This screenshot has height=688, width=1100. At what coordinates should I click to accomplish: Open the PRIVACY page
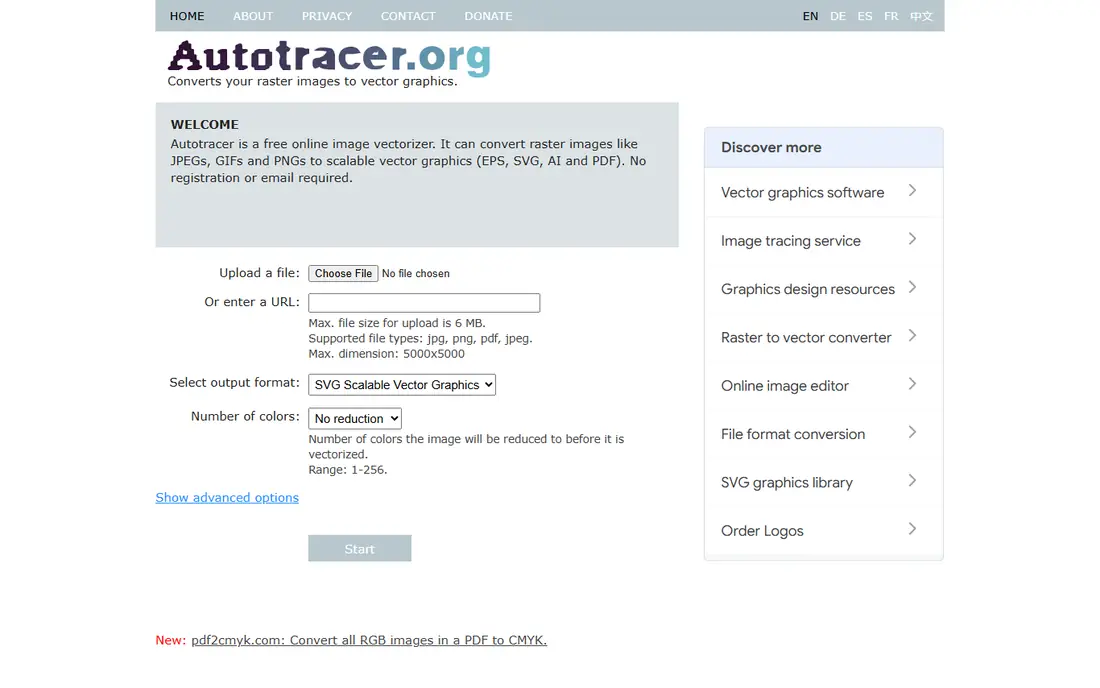point(327,16)
